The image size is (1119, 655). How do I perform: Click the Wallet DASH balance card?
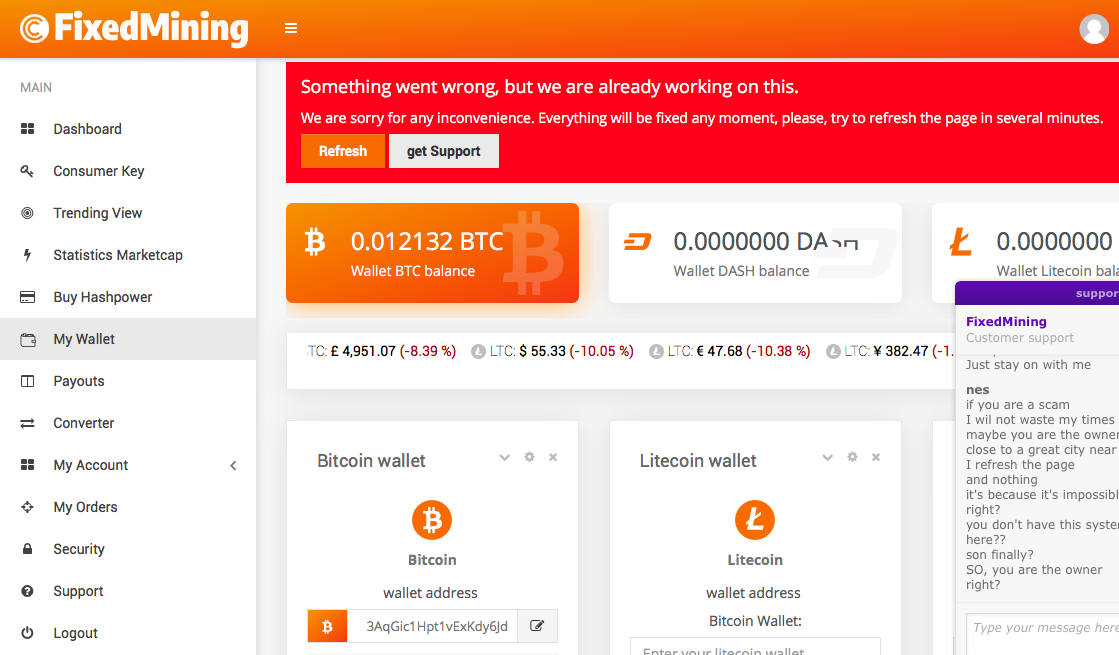755,253
